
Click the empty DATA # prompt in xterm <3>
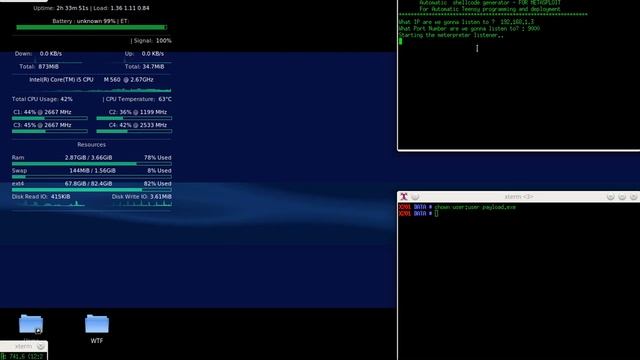click(419, 213)
